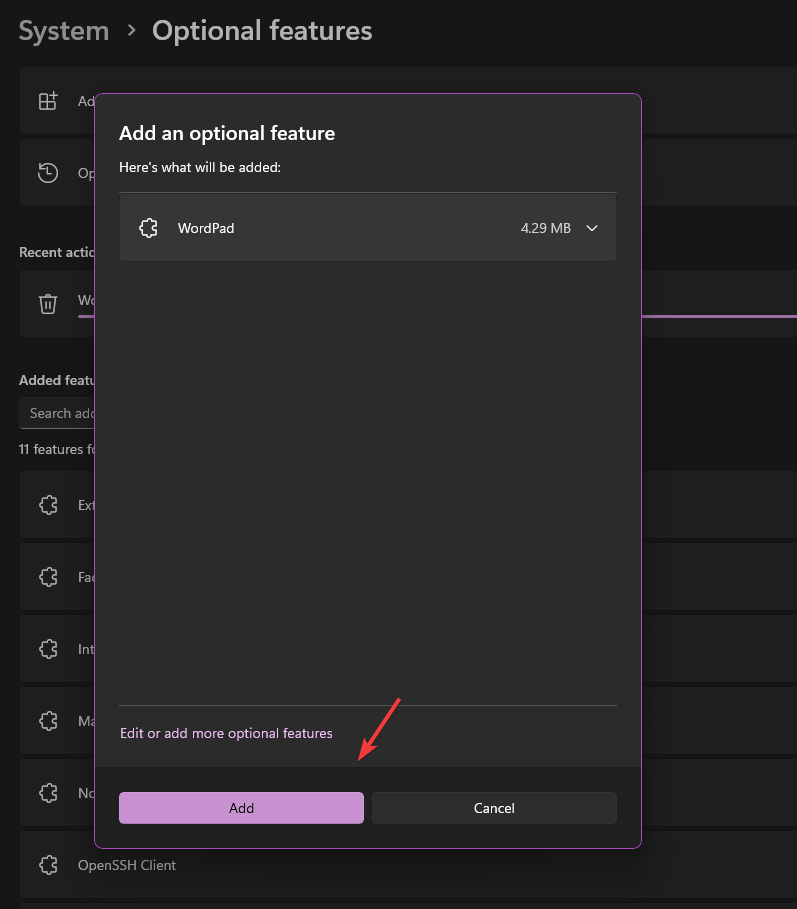Click the trash icon under Recent actions
The width and height of the screenshot is (797, 909).
click(x=48, y=303)
